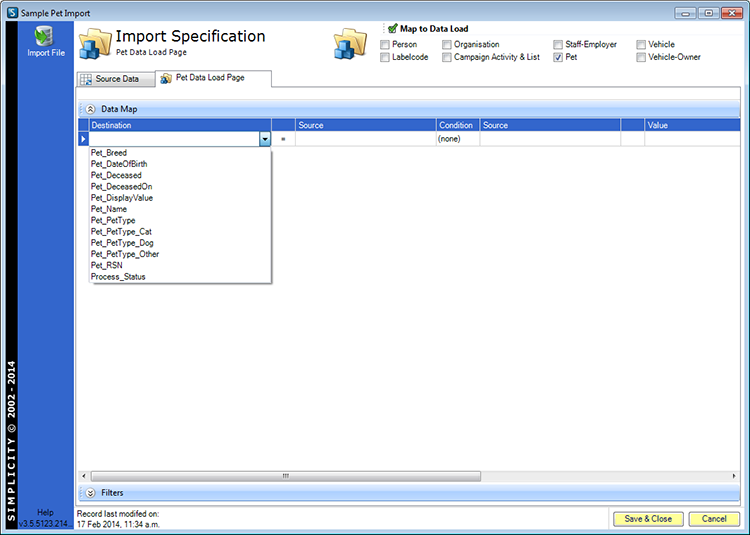Choose Pet_DeceasedOn from the list
This screenshot has height=535, width=750.
pyautogui.click(x=180, y=186)
